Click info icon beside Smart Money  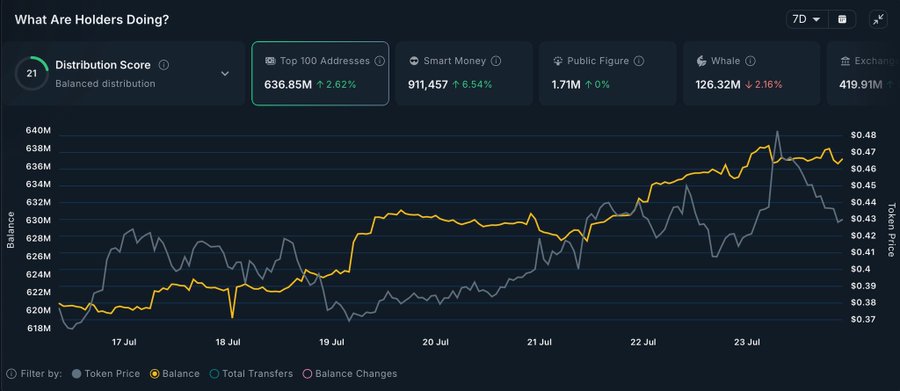point(496,61)
